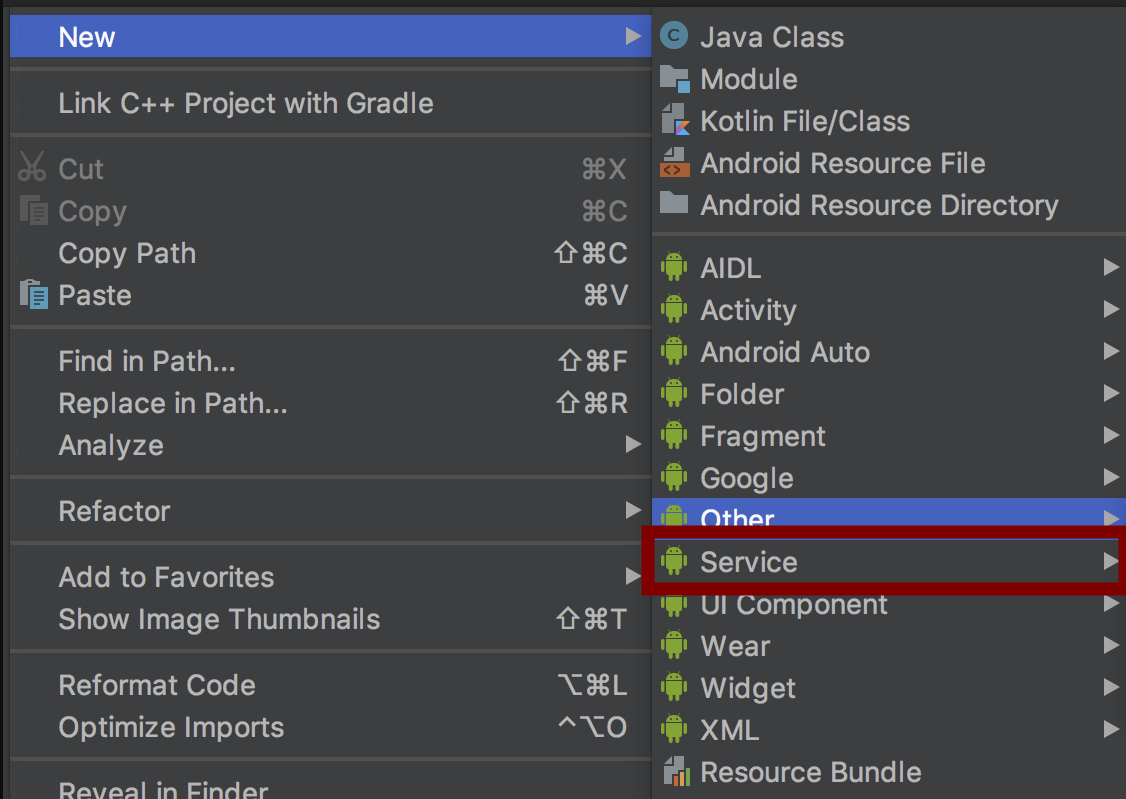The height and width of the screenshot is (799, 1126).
Task: Click the scissors icon beside Cut
Action: tap(33, 169)
